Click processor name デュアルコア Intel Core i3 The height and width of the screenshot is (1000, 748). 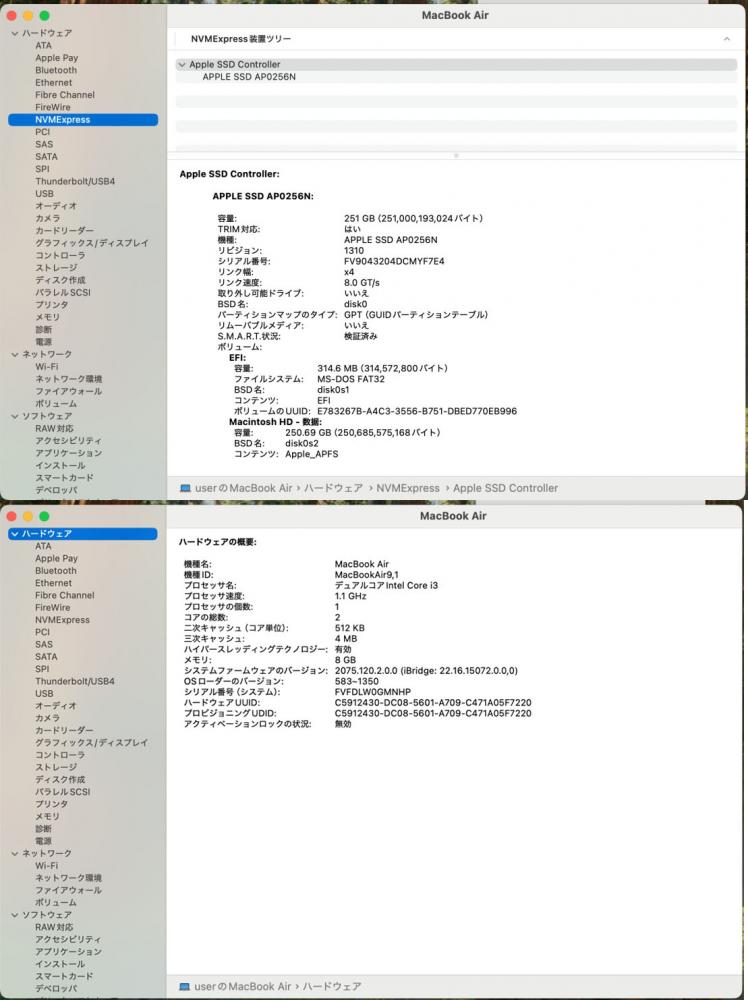click(386, 585)
